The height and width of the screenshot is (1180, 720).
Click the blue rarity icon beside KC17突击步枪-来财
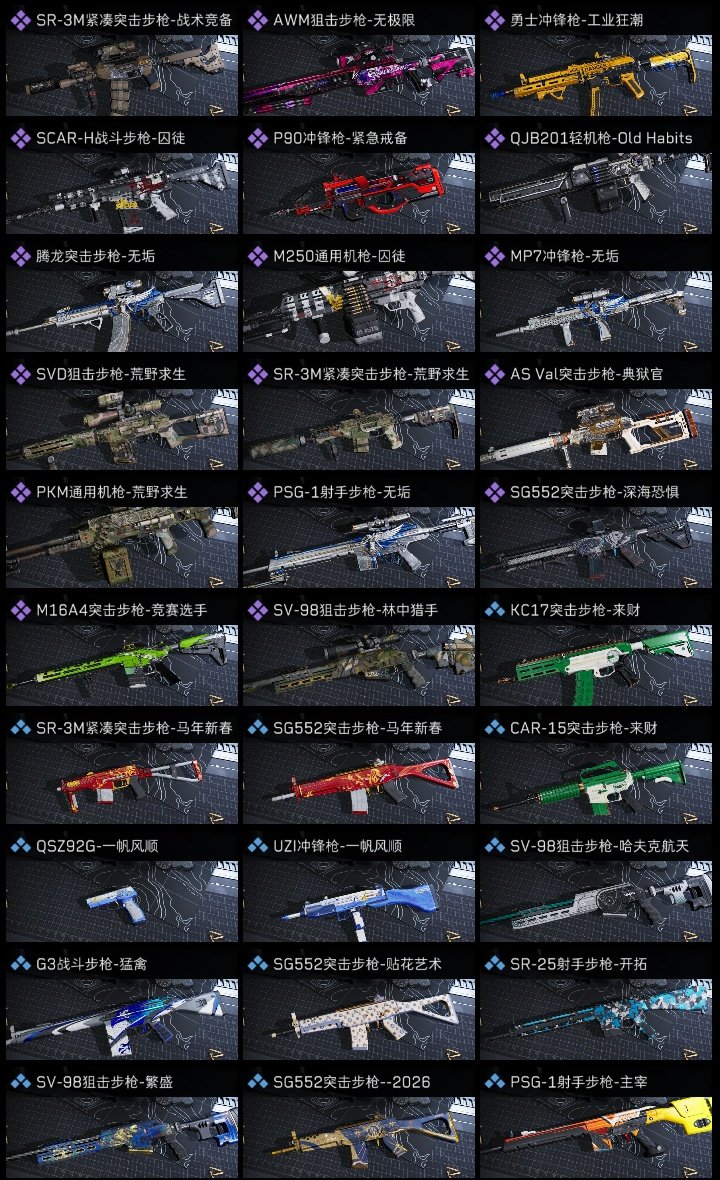(x=494, y=610)
